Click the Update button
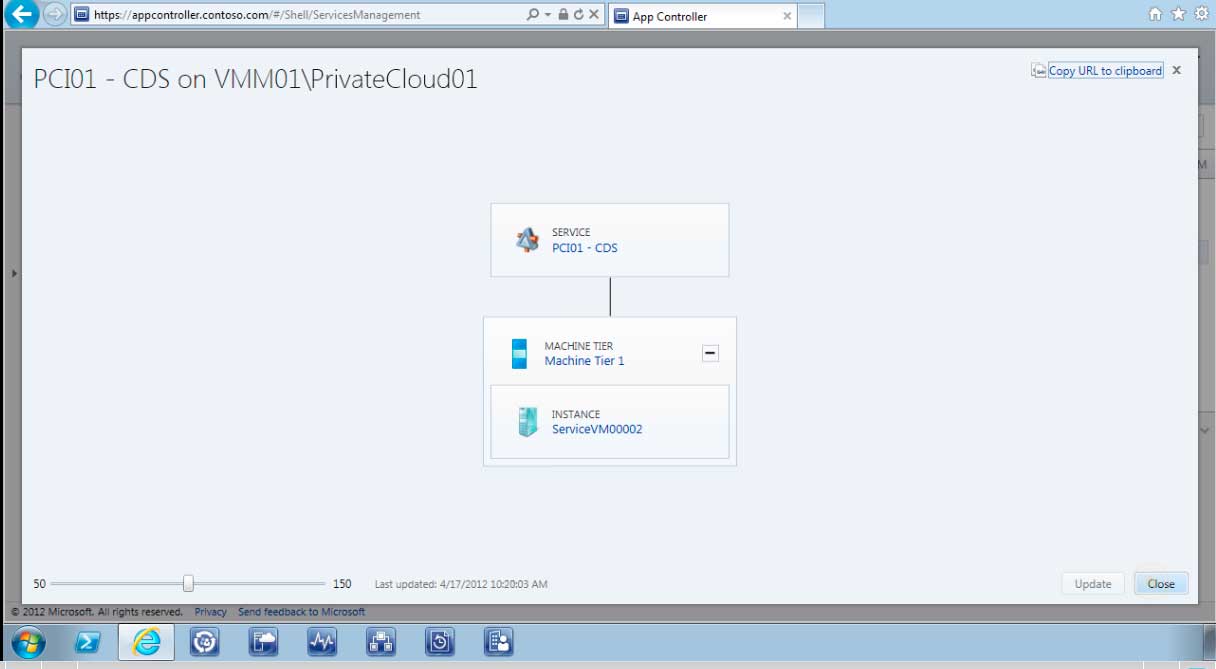 click(1093, 584)
